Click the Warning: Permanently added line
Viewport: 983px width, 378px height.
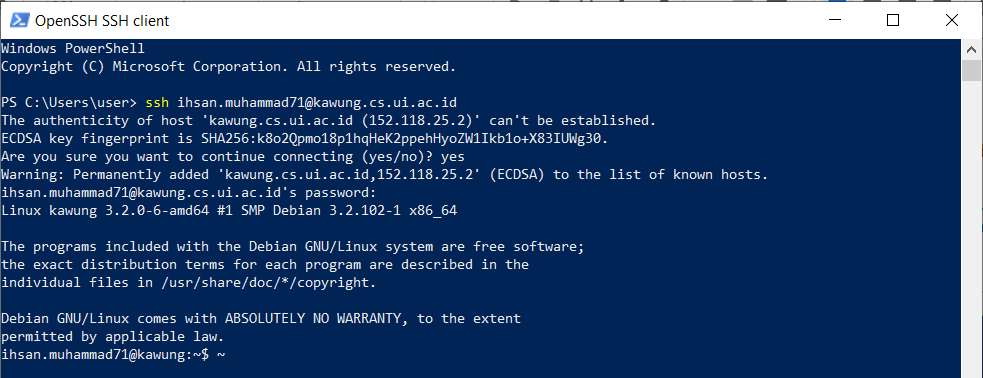point(385,175)
